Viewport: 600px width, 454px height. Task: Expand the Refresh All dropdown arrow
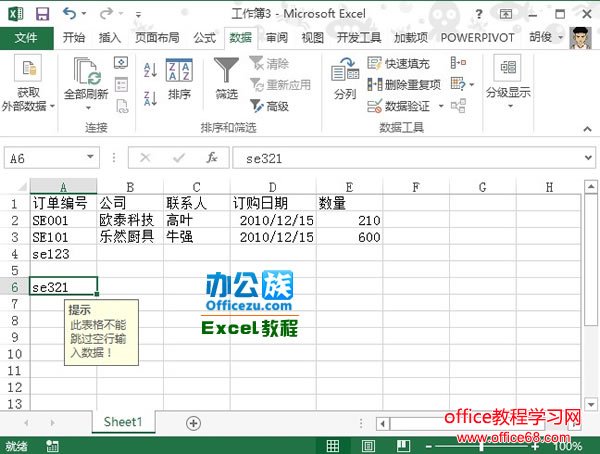pos(88,108)
